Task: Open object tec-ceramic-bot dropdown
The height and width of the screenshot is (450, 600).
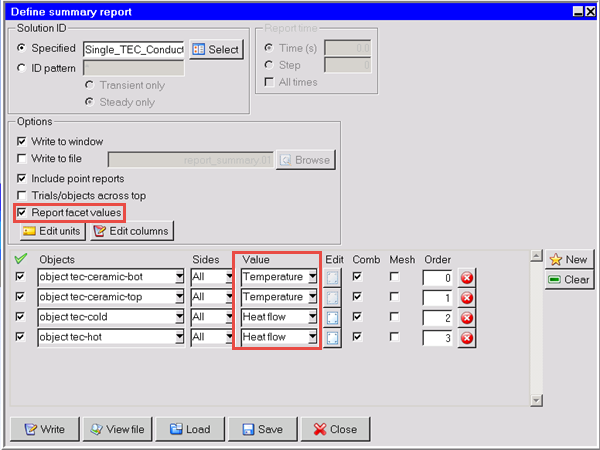Action: 179,277
